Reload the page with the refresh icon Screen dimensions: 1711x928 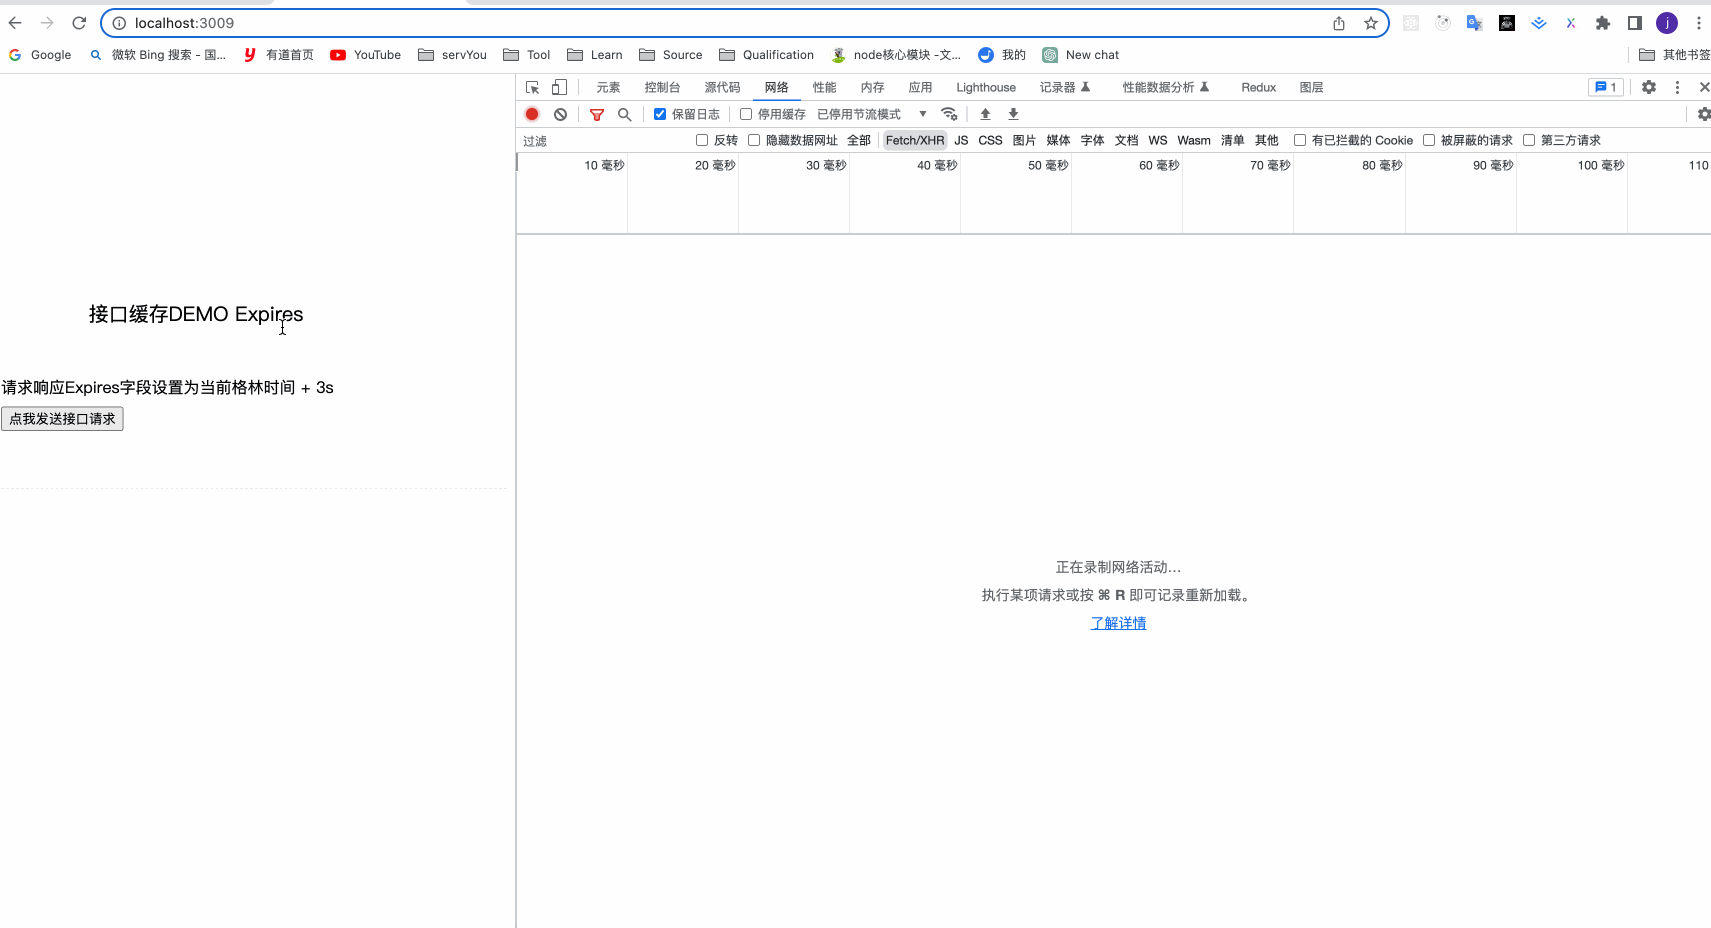click(79, 23)
